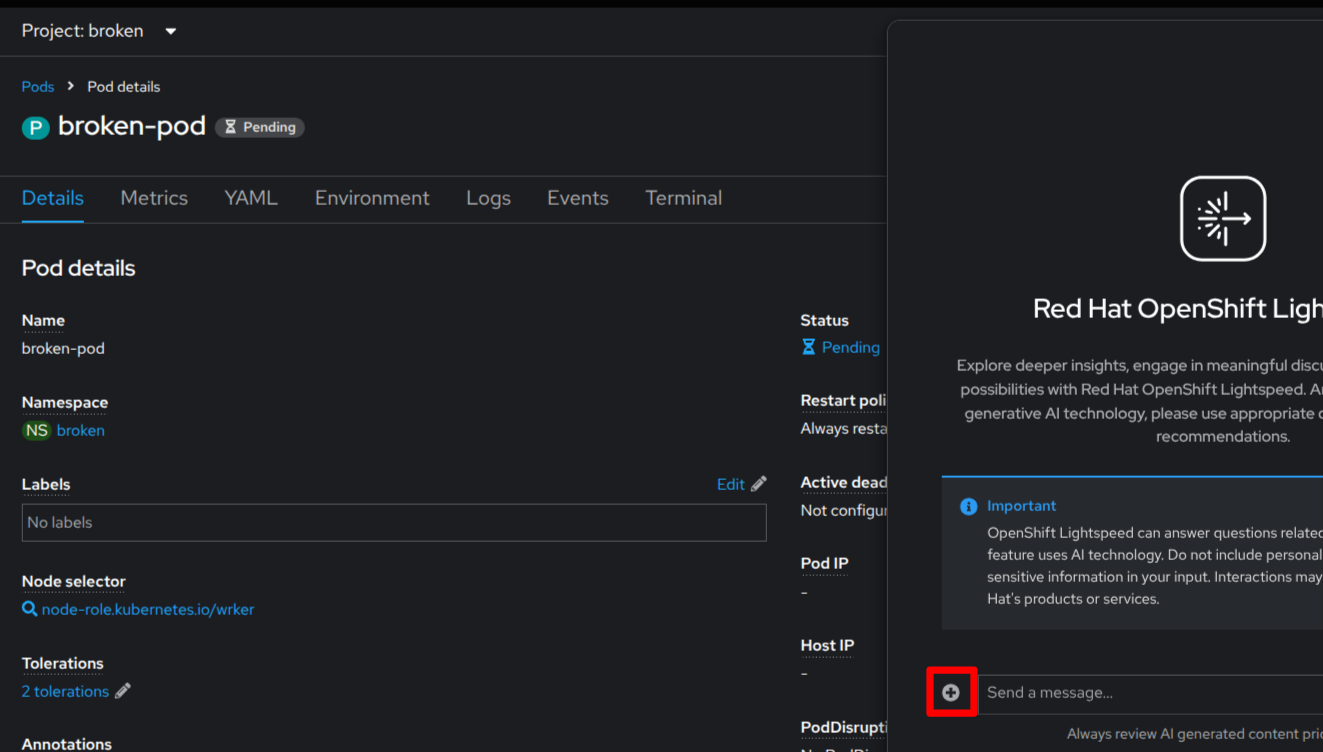Open the Logs tab
The width and height of the screenshot is (1323, 752).
coord(488,198)
